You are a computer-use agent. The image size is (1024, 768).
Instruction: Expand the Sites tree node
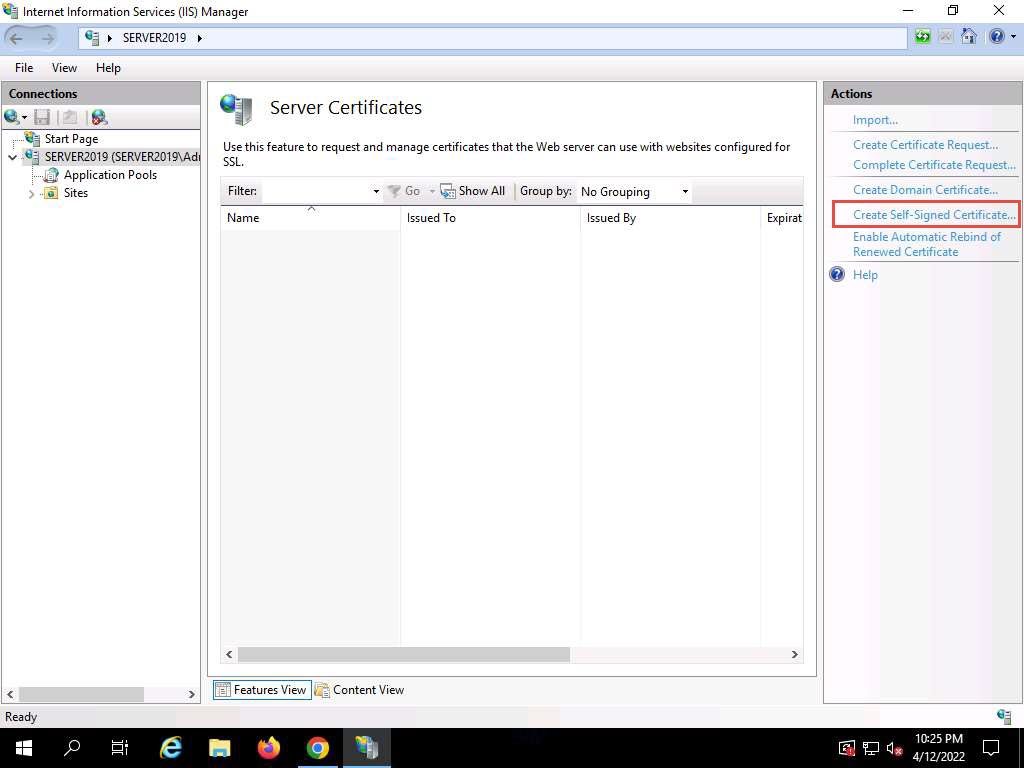(32, 193)
